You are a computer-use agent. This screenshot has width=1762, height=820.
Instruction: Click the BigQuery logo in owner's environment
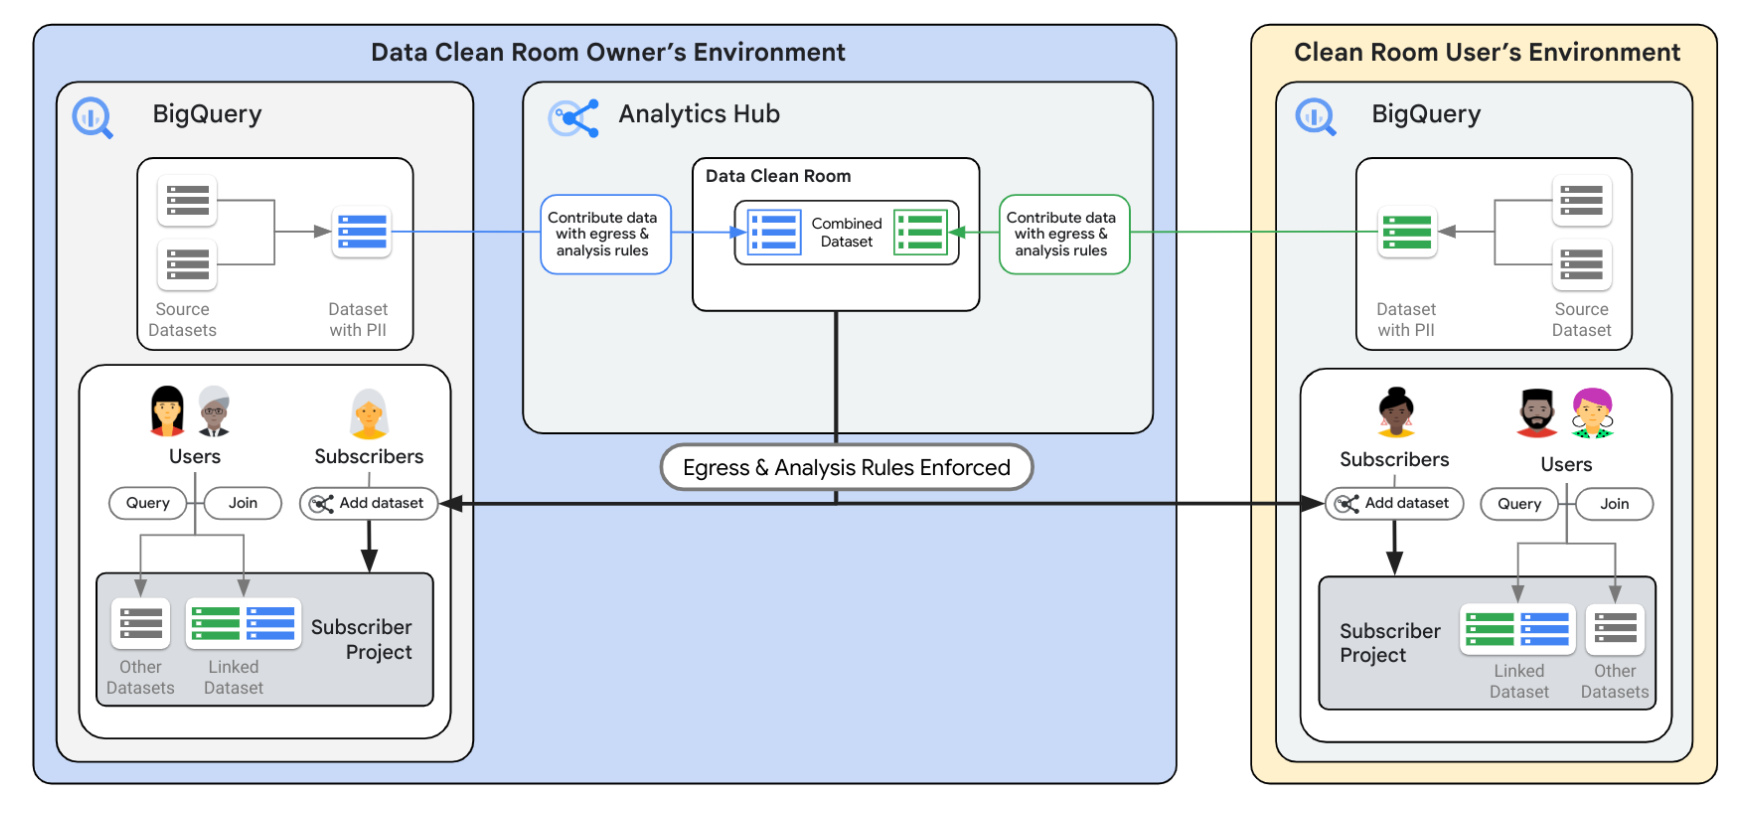tap(92, 118)
